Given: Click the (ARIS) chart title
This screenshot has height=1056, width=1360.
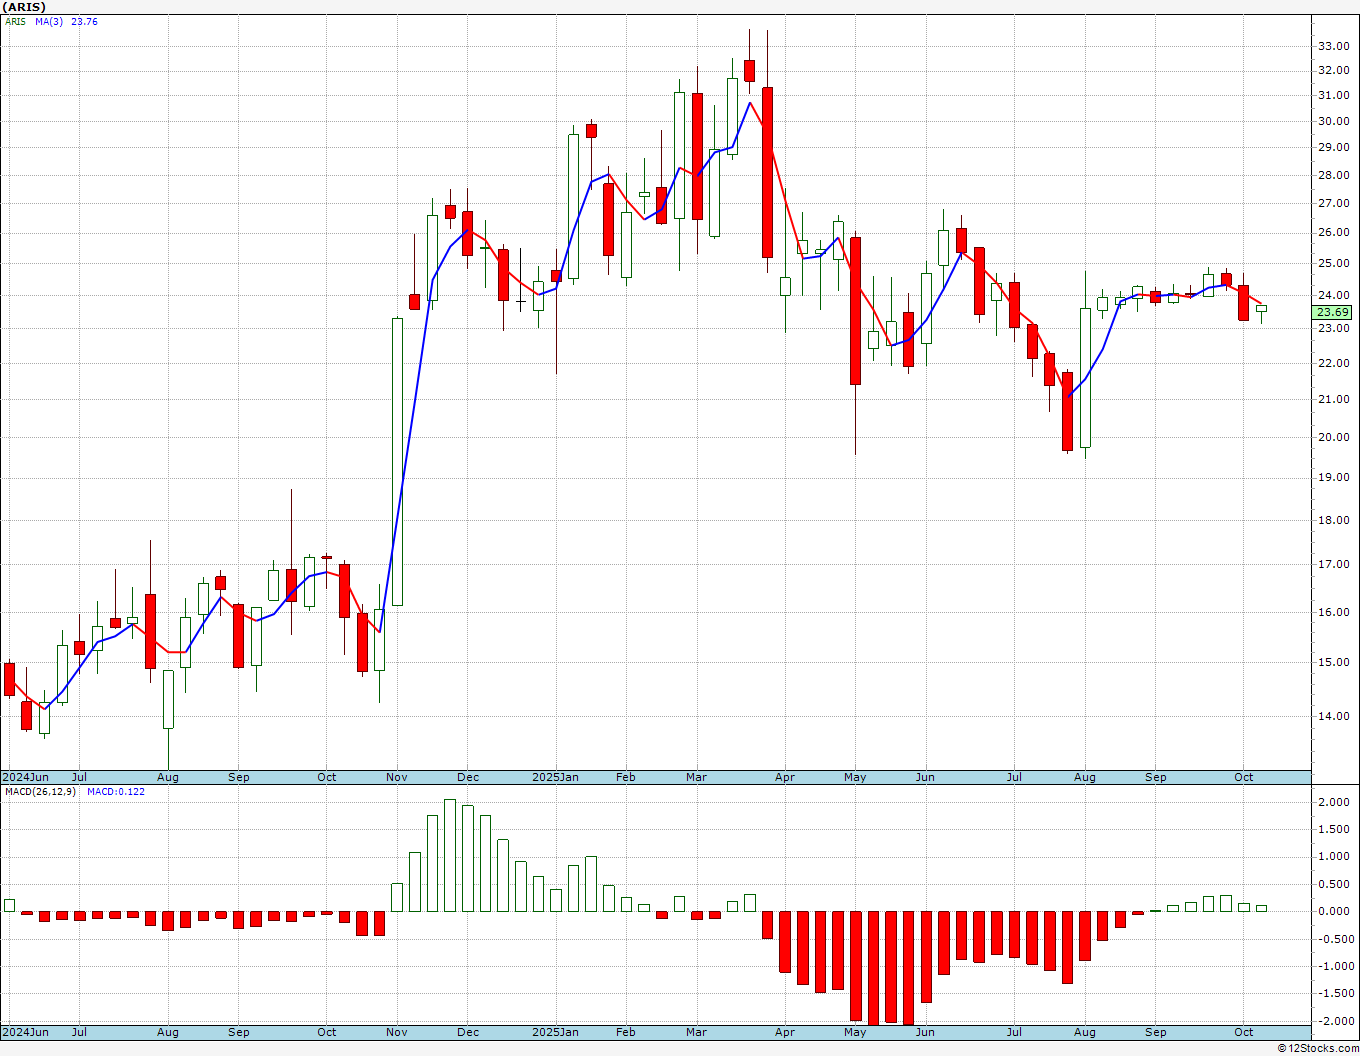Looking at the screenshot, I should pyautogui.click(x=24, y=7).
